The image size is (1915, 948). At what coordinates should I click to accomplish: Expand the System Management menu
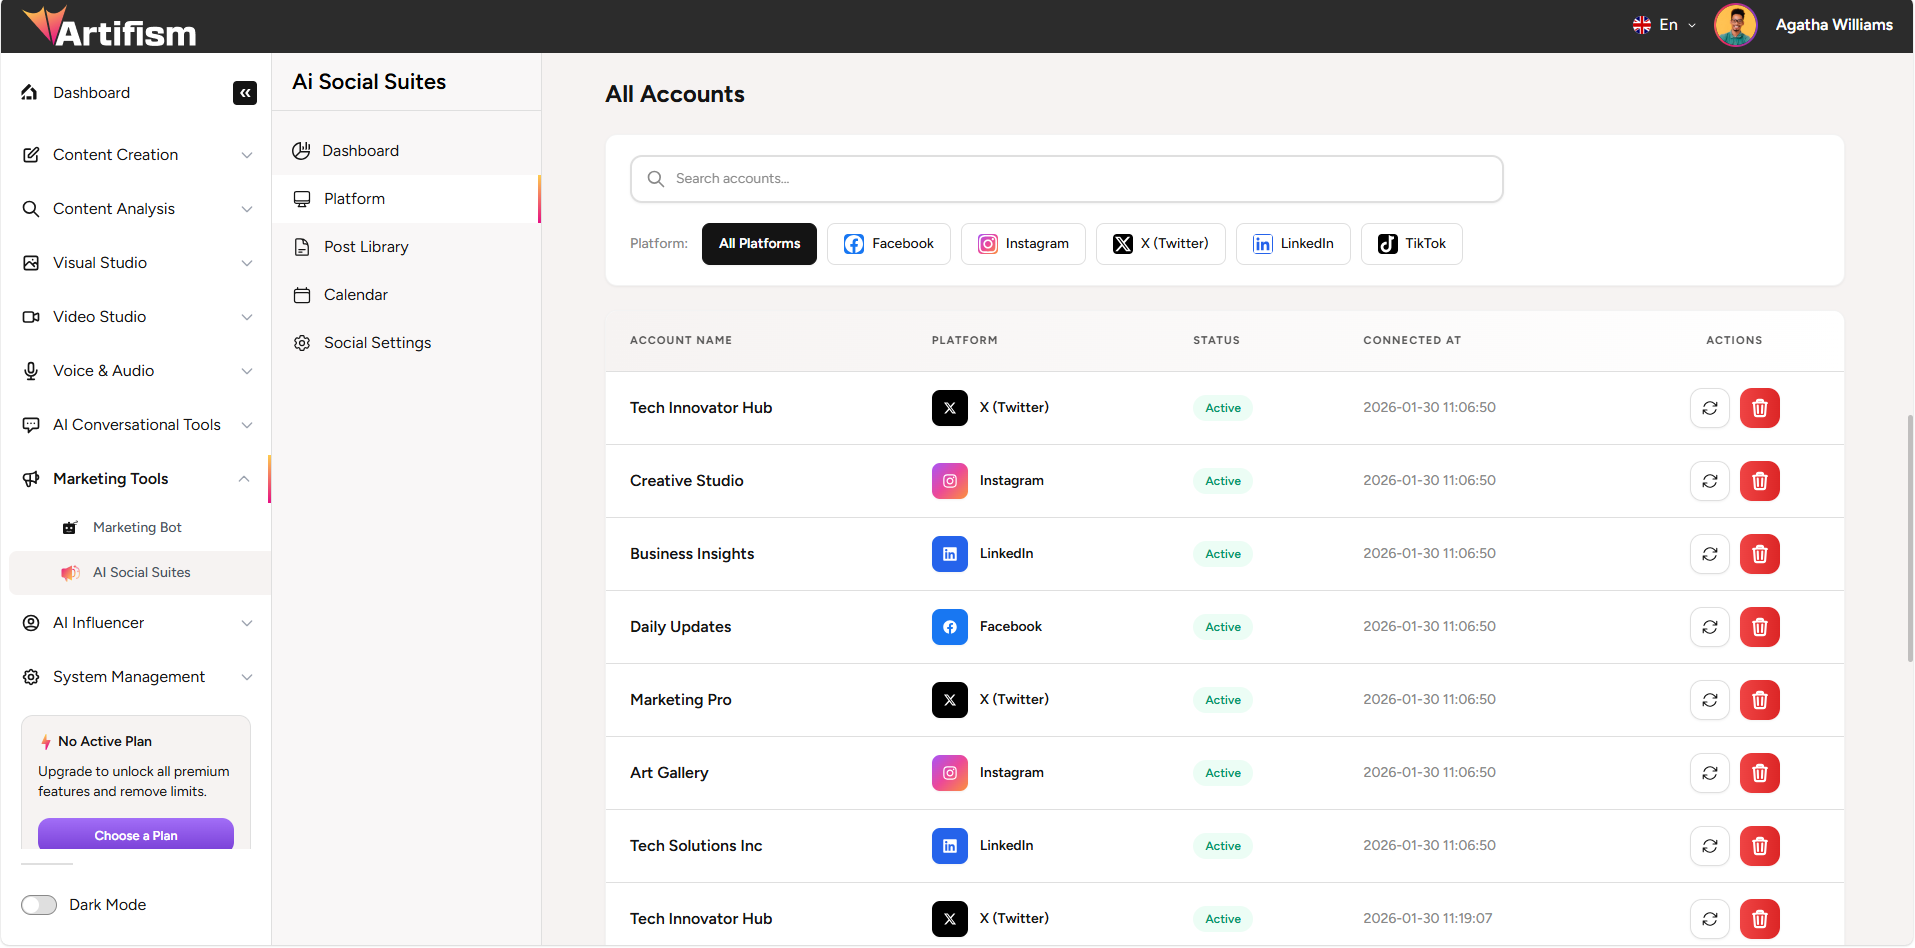[x=247, y=677]
